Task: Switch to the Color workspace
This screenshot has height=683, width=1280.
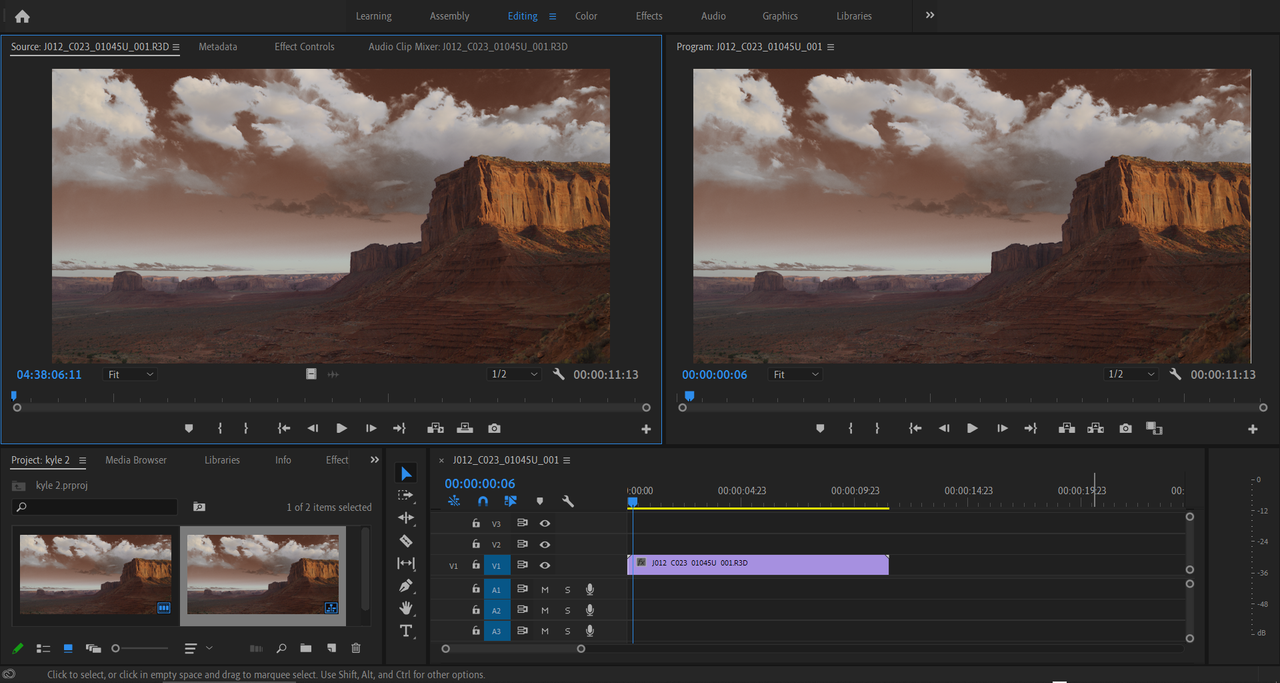Action: [586, 16]
